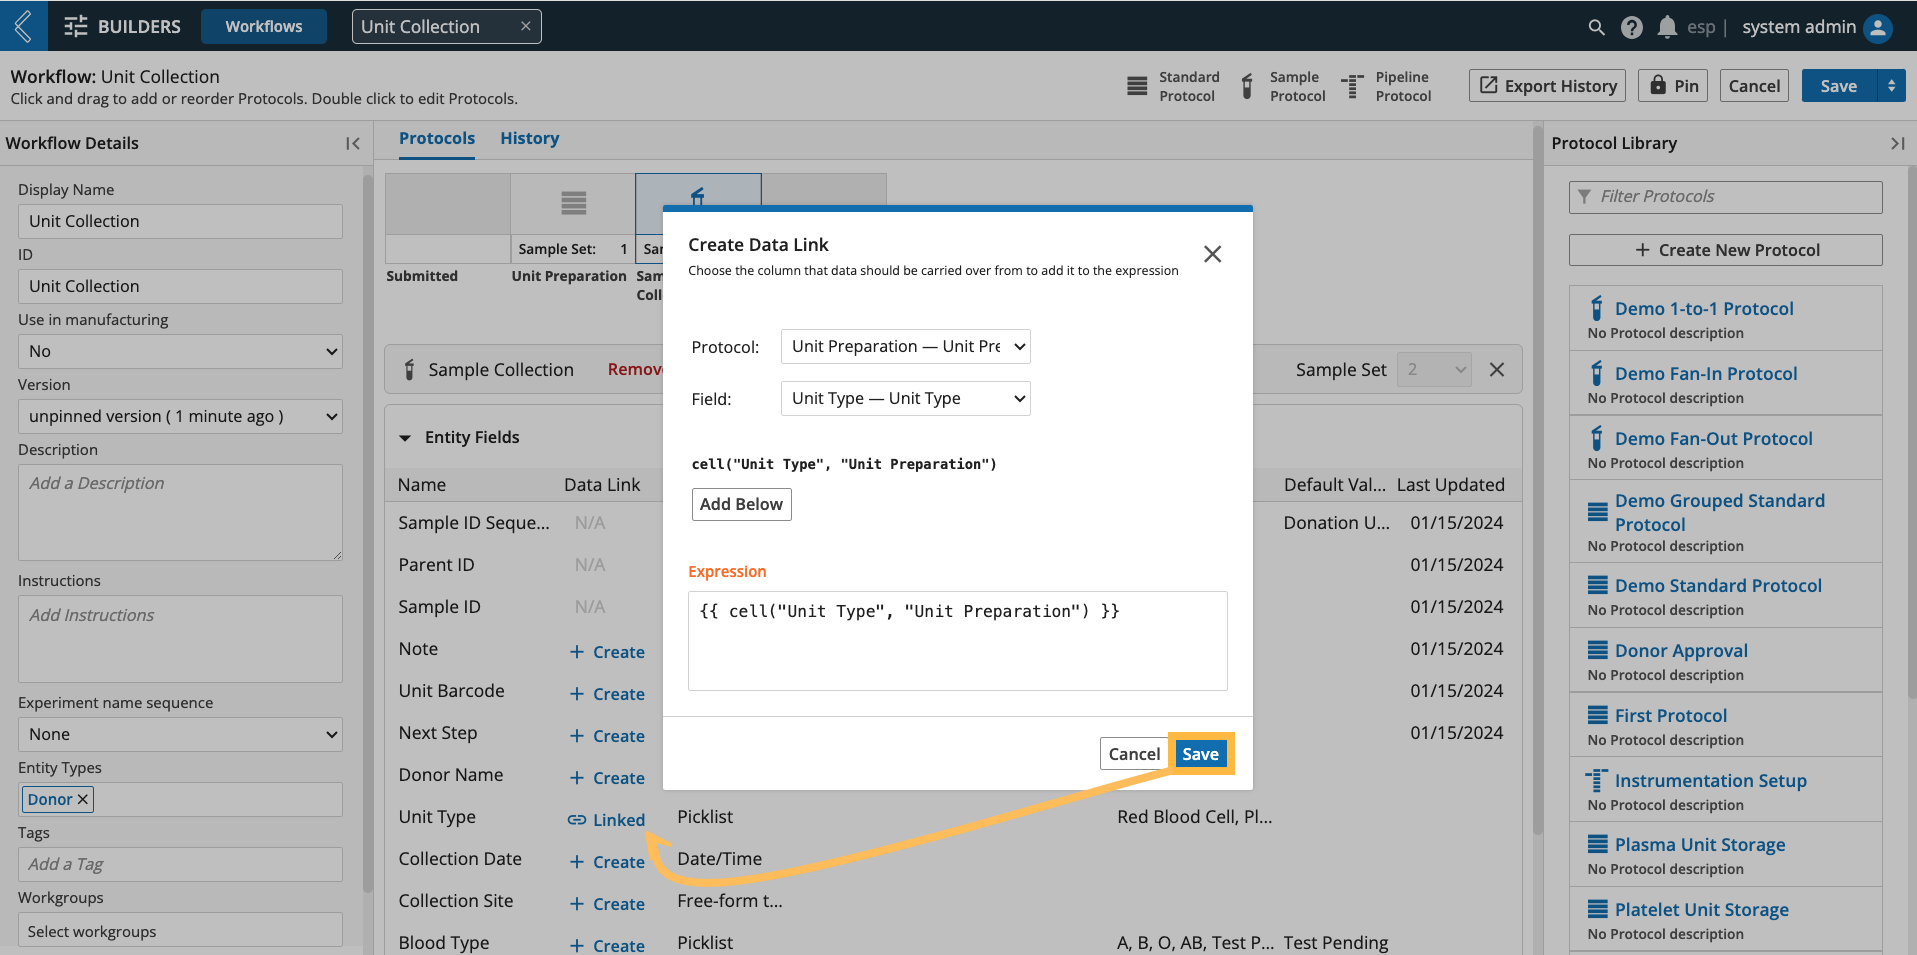1917x955 pixels.
Task: Add a Standard Protocol from toolbar
Action: 1172,86
